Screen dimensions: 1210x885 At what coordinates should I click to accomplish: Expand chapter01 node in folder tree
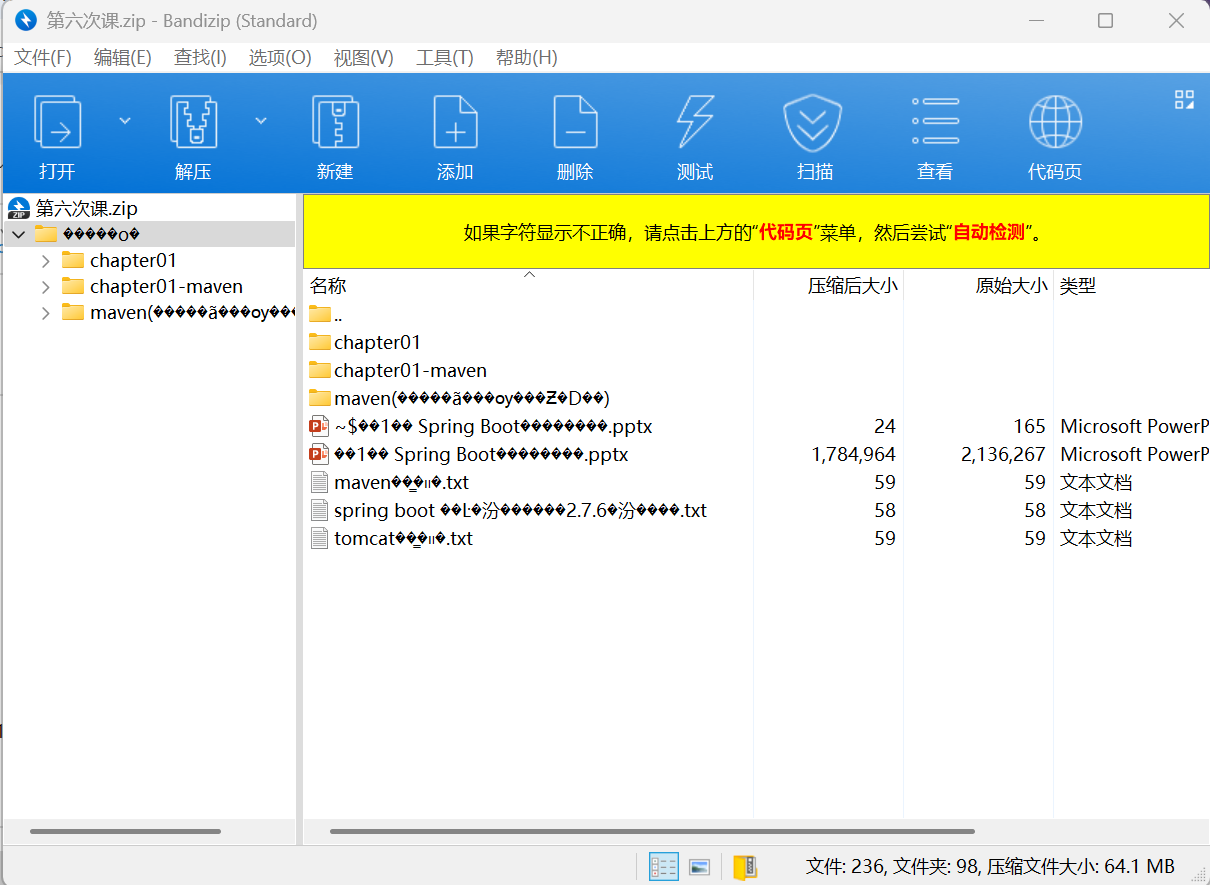point(46,260)
